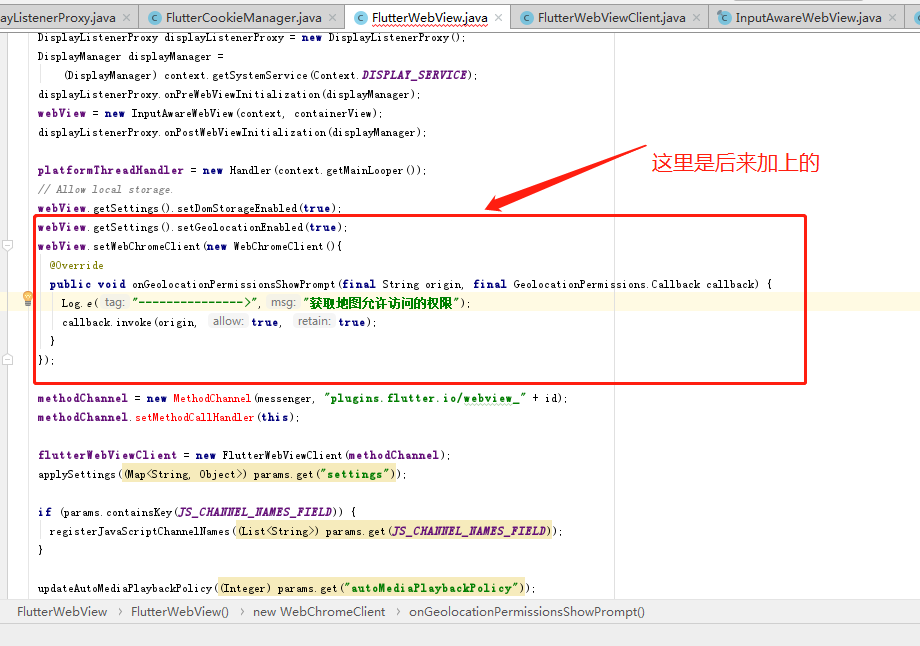Click the fold end marker beside the closing });
The height and width of the screenshot is (646, 920).
[x=8, y=359]
